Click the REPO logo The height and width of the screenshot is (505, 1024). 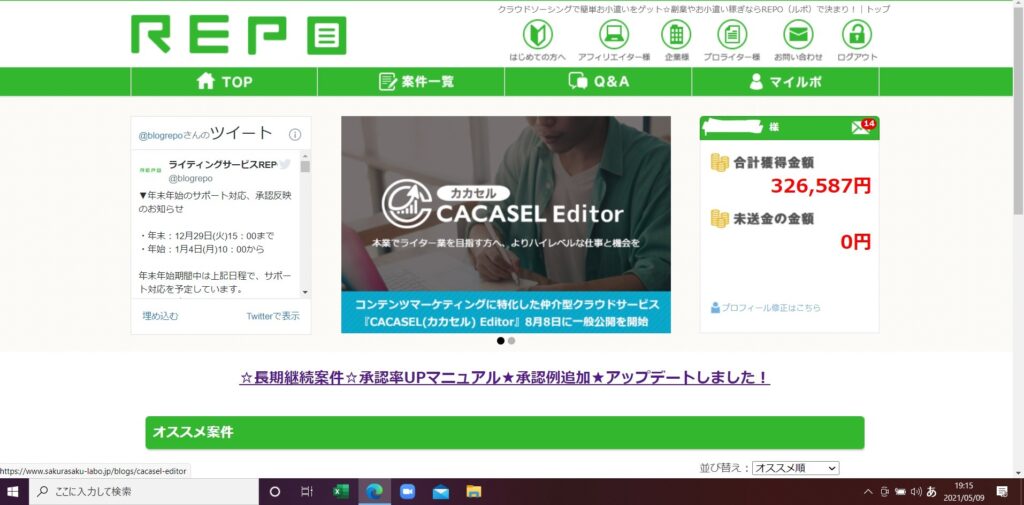coord(239,35)
